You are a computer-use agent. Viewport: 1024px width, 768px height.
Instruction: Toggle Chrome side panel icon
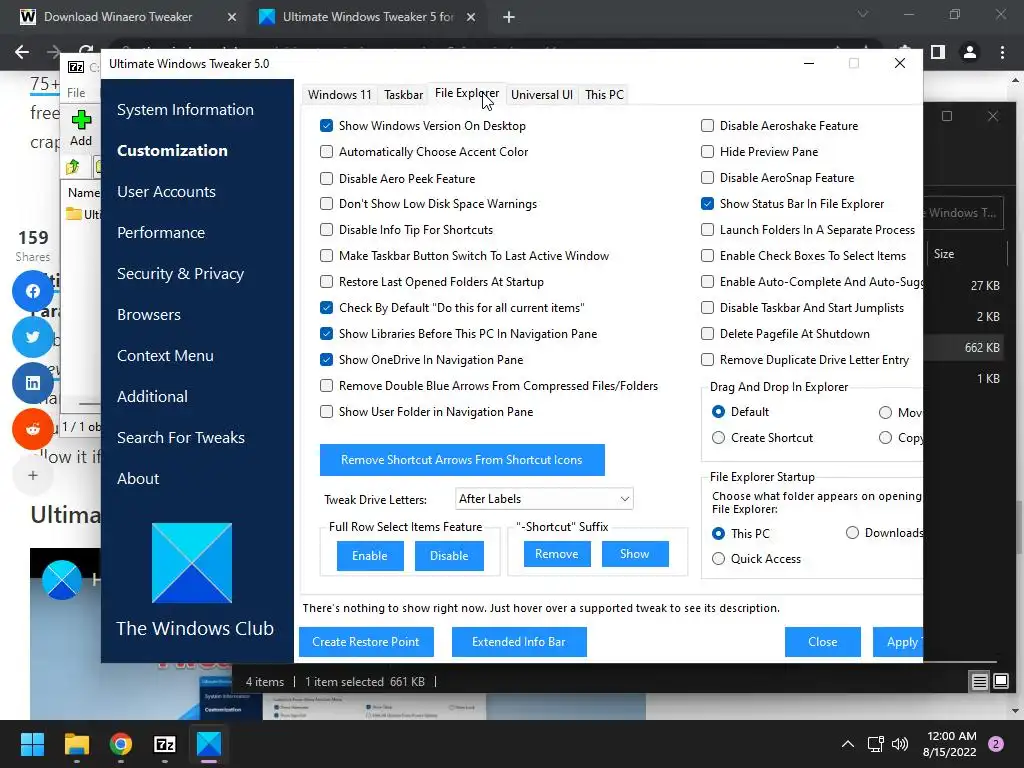938,52
